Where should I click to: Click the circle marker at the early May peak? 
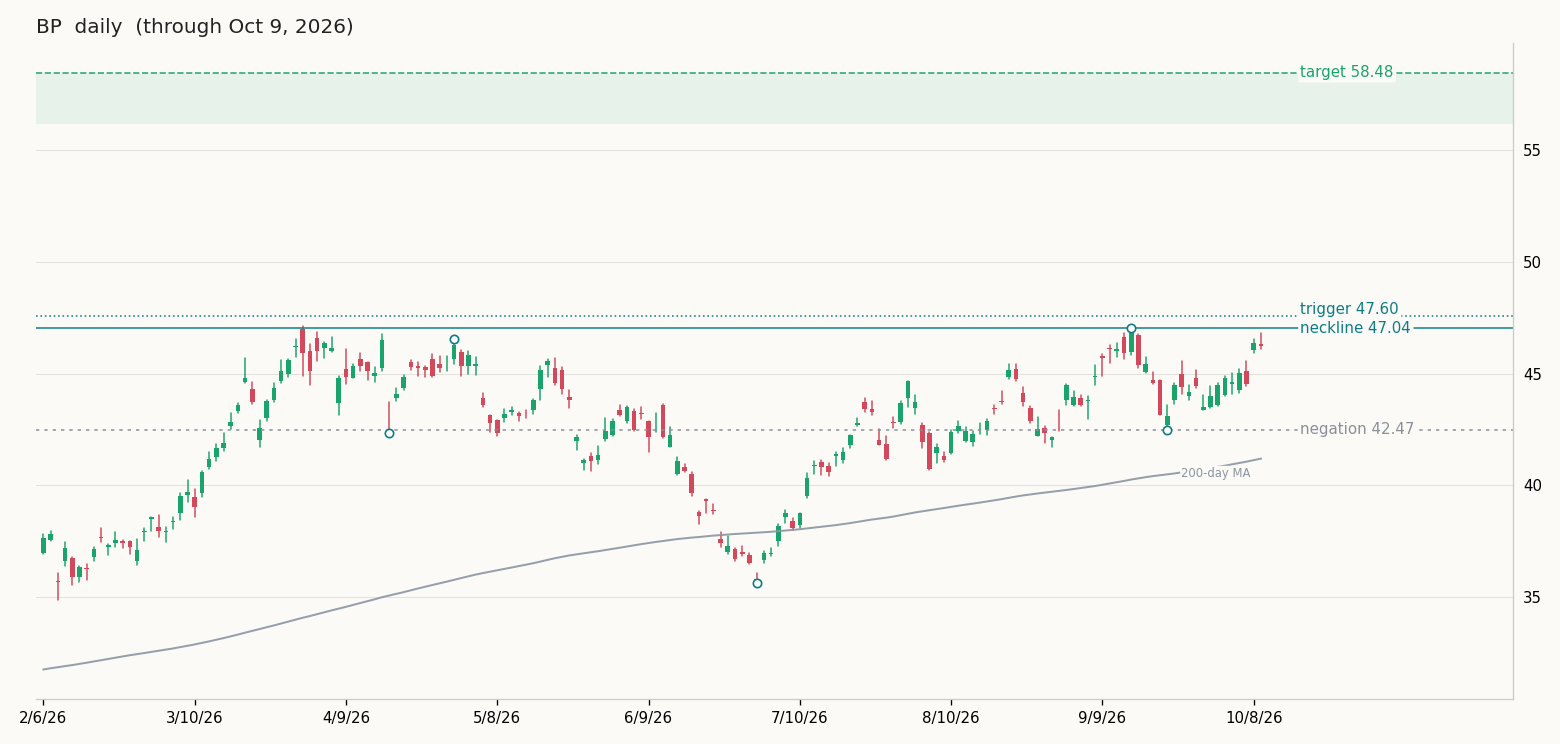[454, 339]
